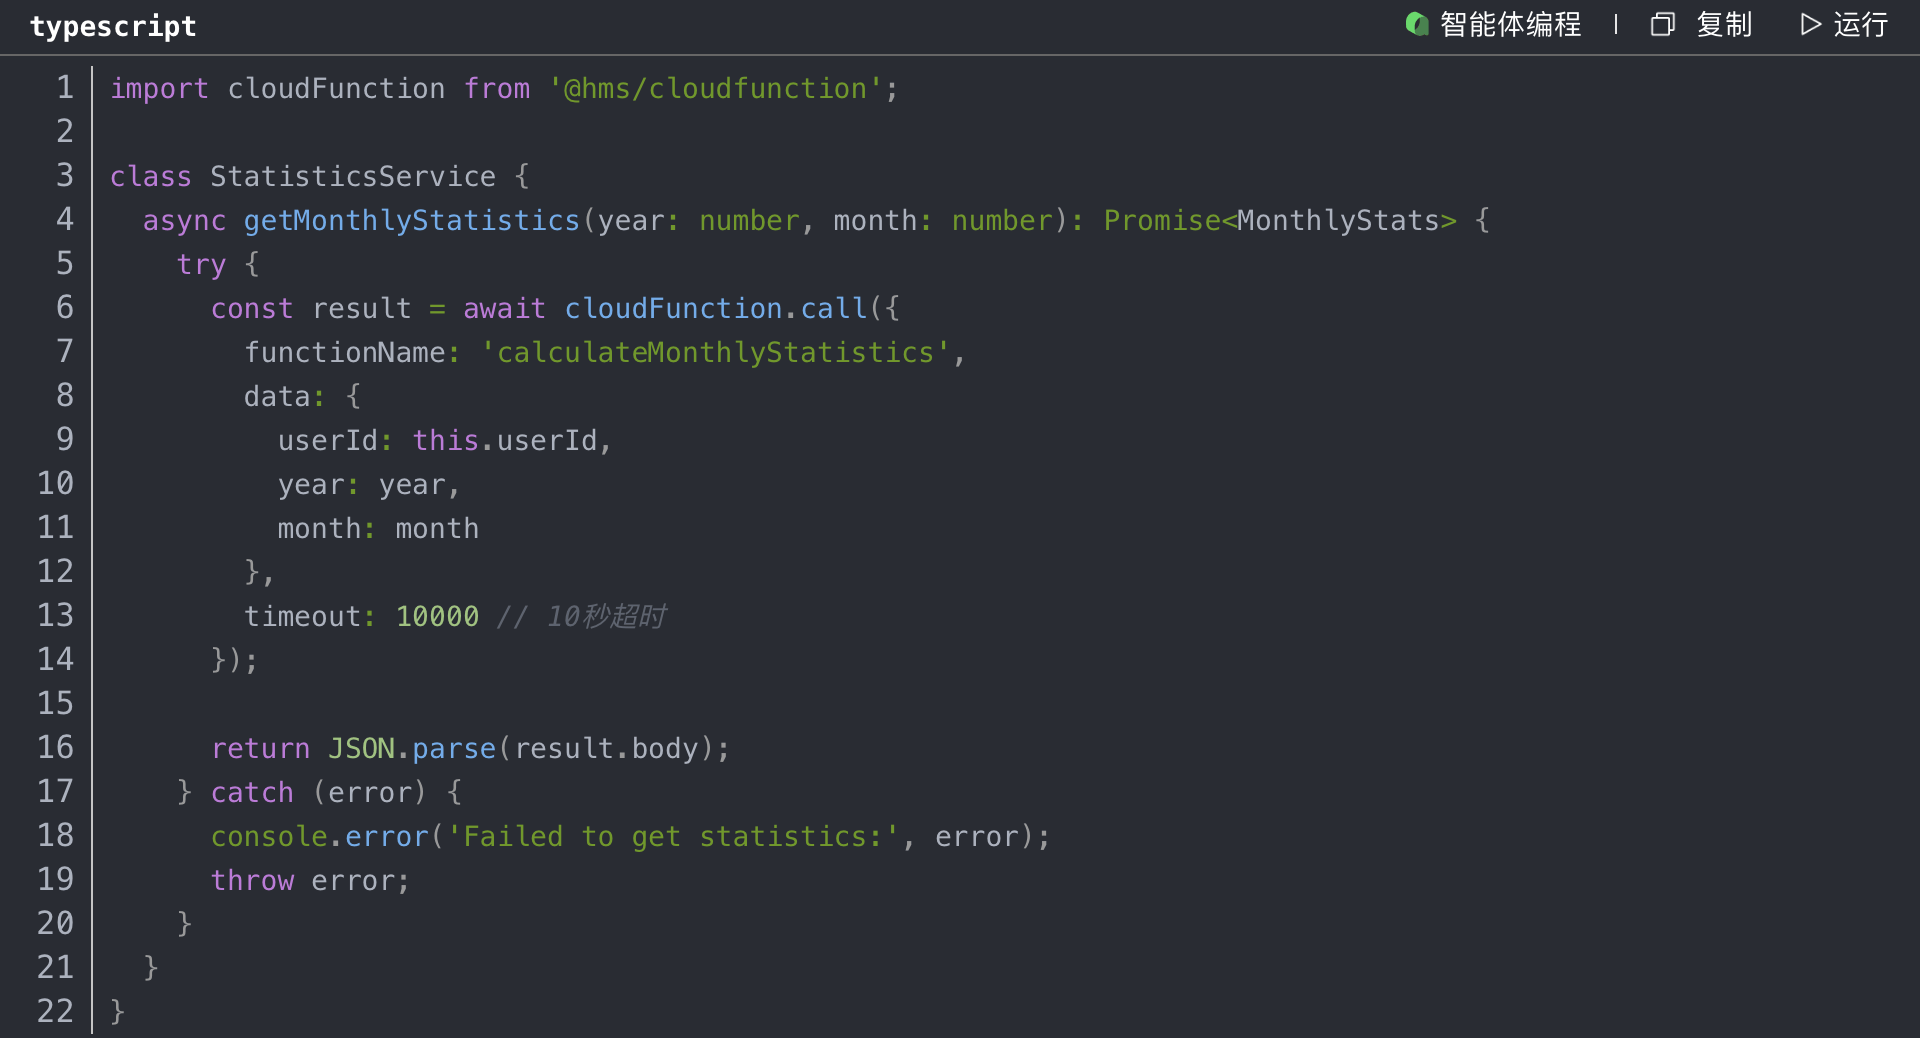The height and width of the screenshot is (1038, 1920).
Task: Click the Promise return type
Action: click(1161, 221)
